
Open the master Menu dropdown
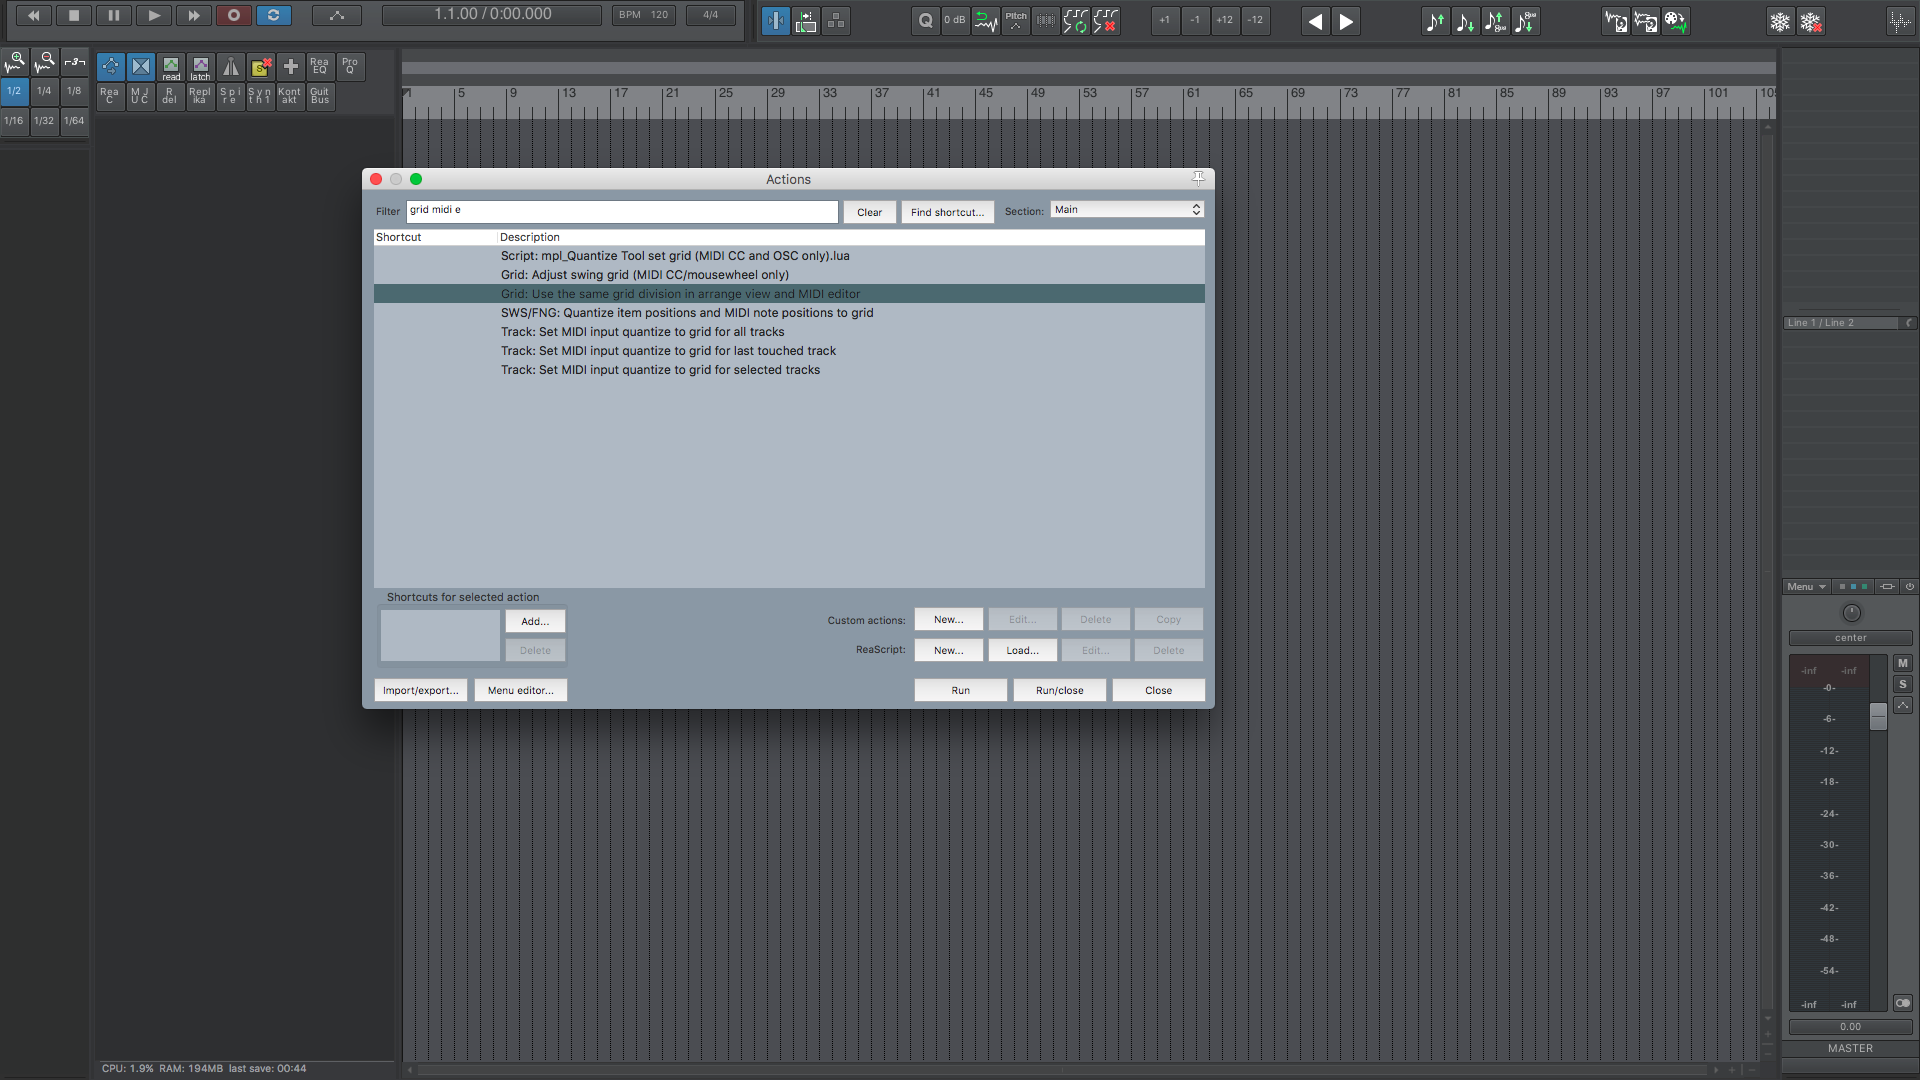point(1806,587)
